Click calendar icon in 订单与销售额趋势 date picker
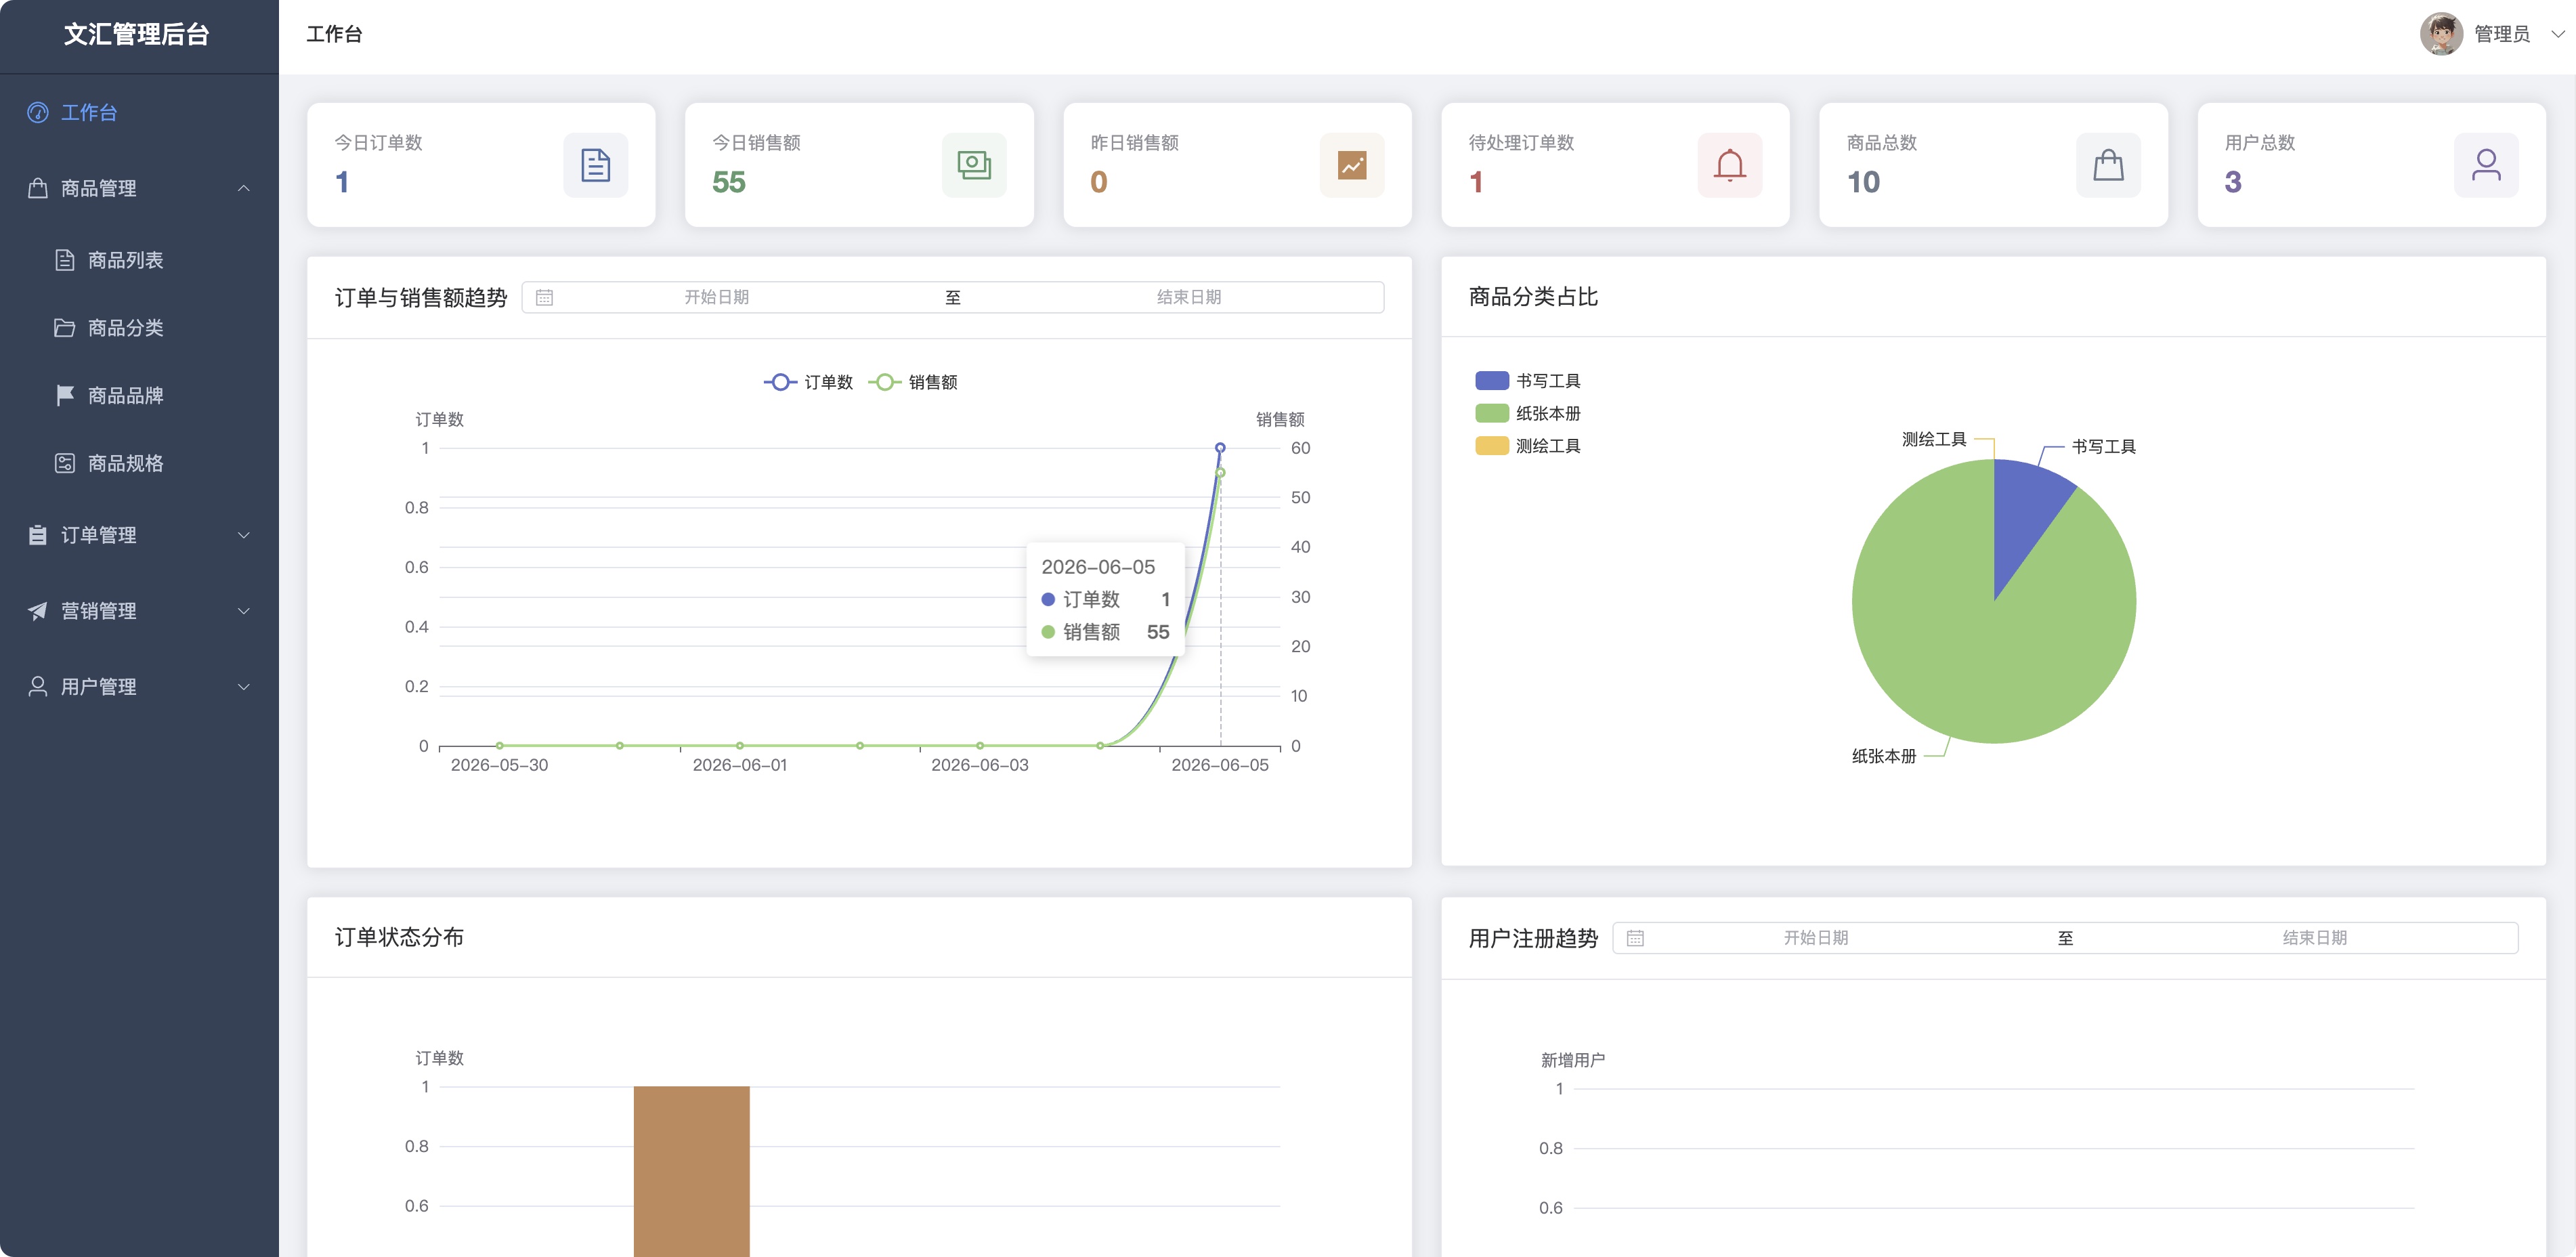The height and width of the screenshot is (1257, 2576). [544, 297]
